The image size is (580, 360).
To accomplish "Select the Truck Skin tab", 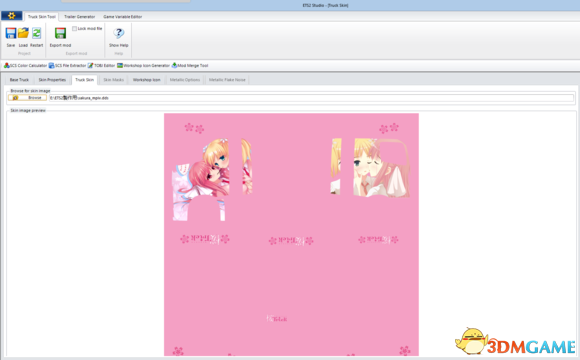I will click(84, 80).
